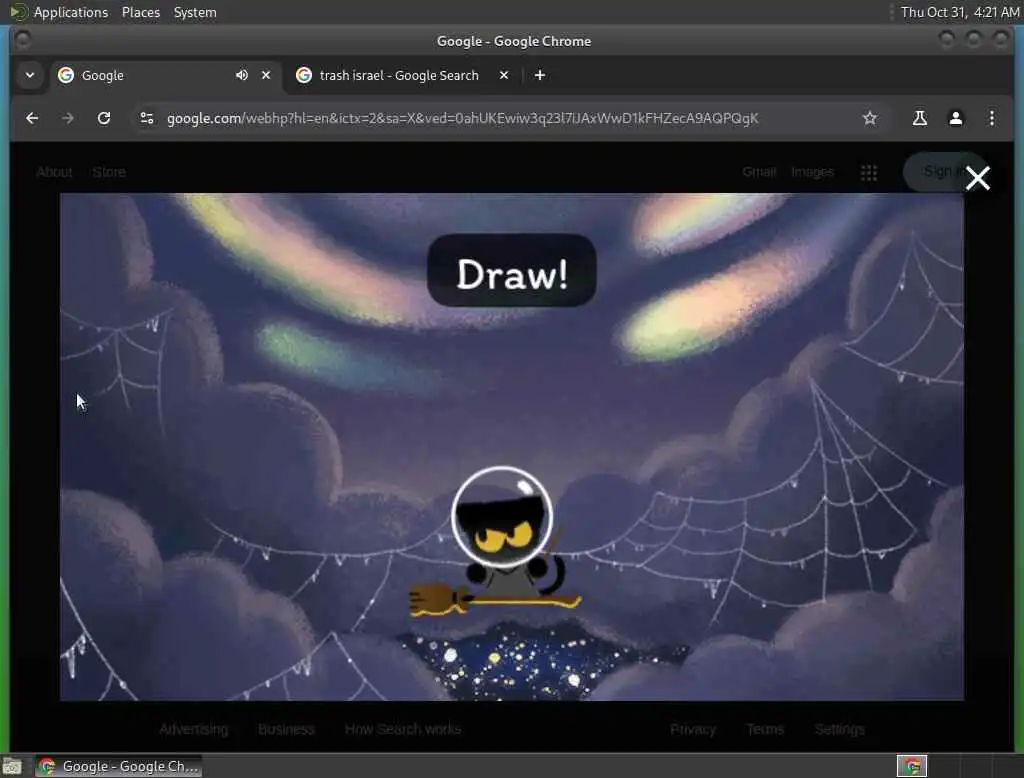Reload the current page
Viewport: 1024px width, 778px height.
104,118
